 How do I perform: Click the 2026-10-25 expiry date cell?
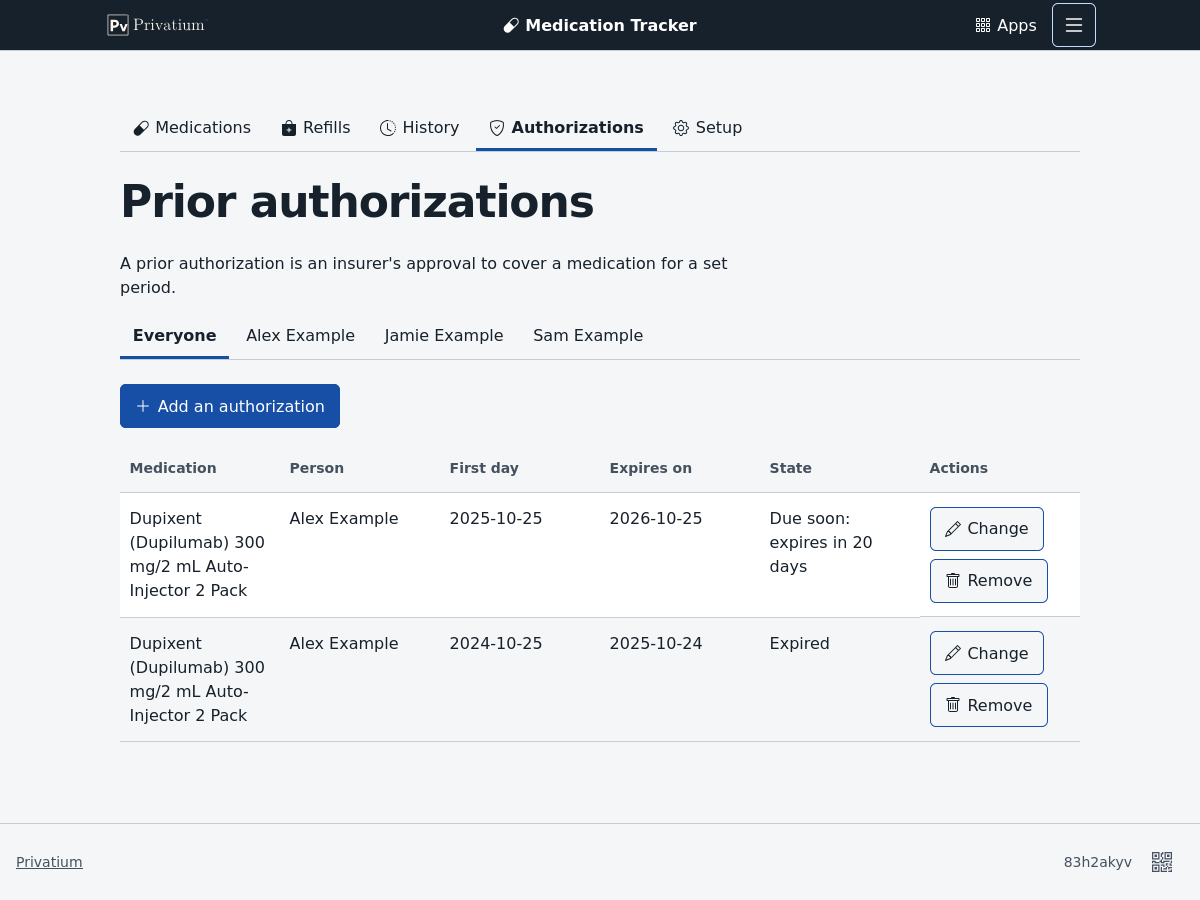pos(656,519)
